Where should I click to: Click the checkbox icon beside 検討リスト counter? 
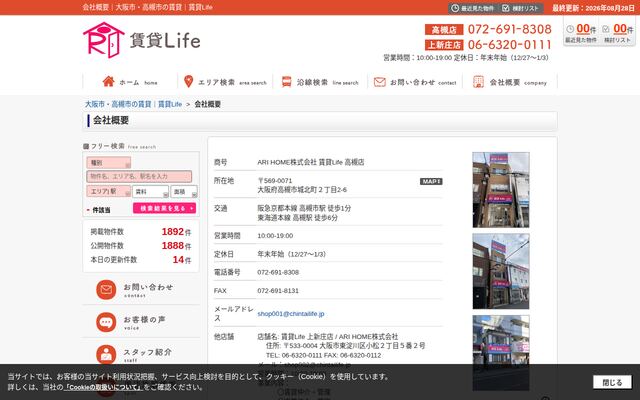pos(606,29)
